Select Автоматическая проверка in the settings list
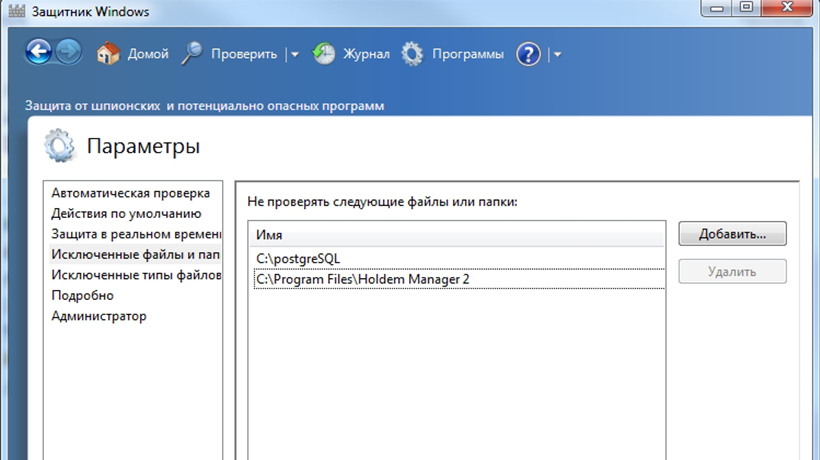Screen dimensions: 820x460 click(131, 193)
